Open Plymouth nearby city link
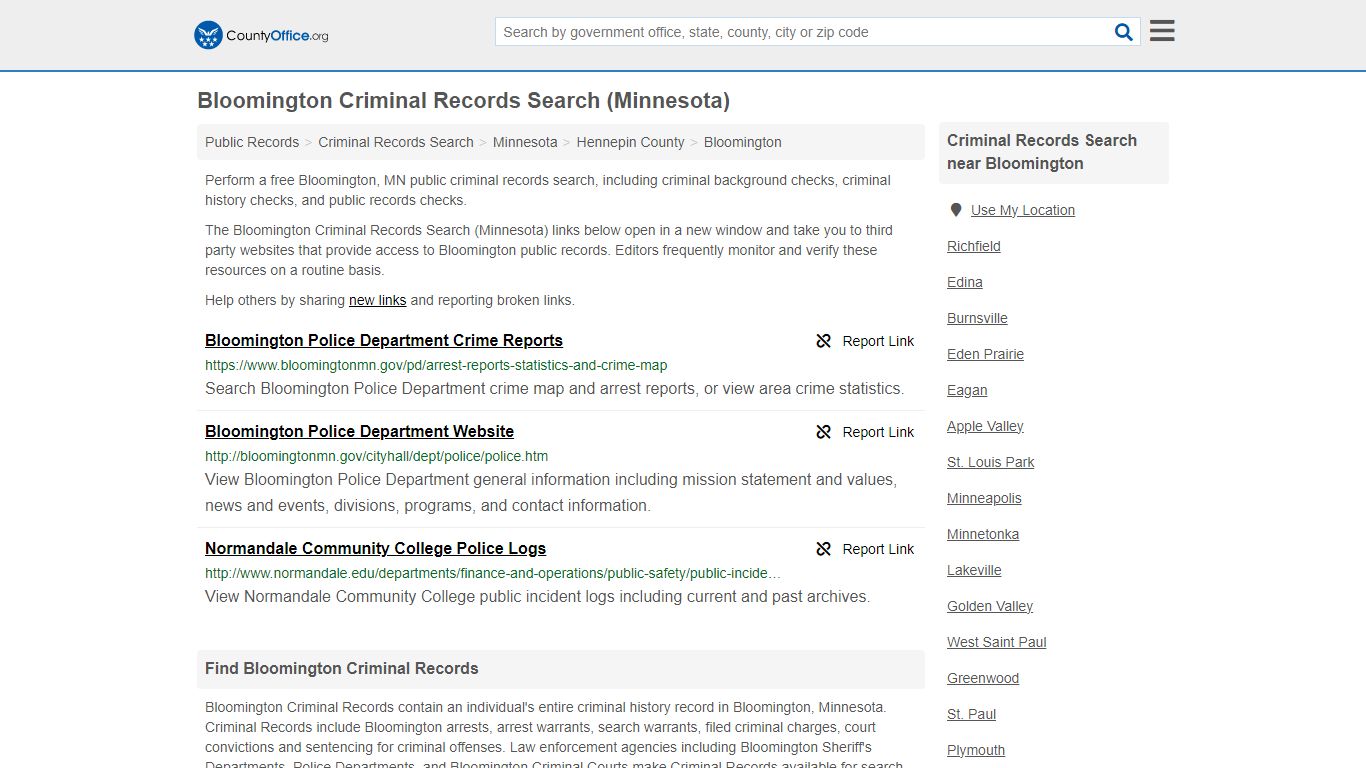The image size is (1366, 768). [976, 750]
